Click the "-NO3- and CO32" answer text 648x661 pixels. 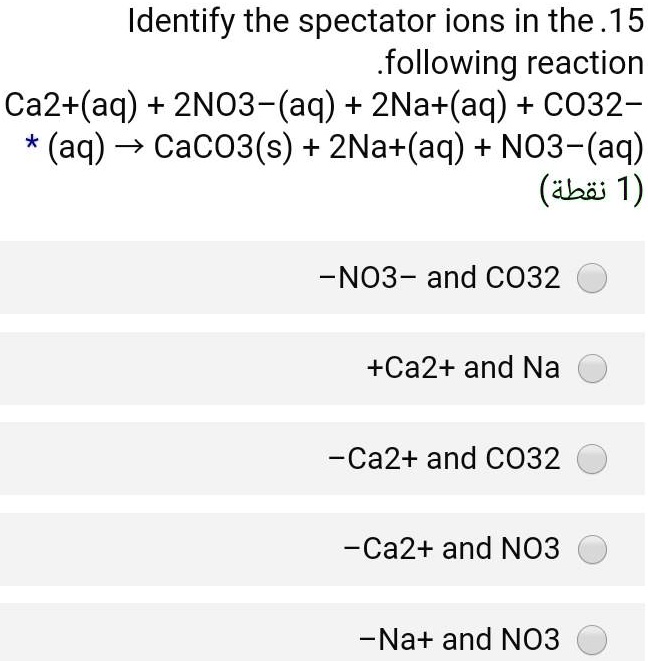(x=439, y=277)
